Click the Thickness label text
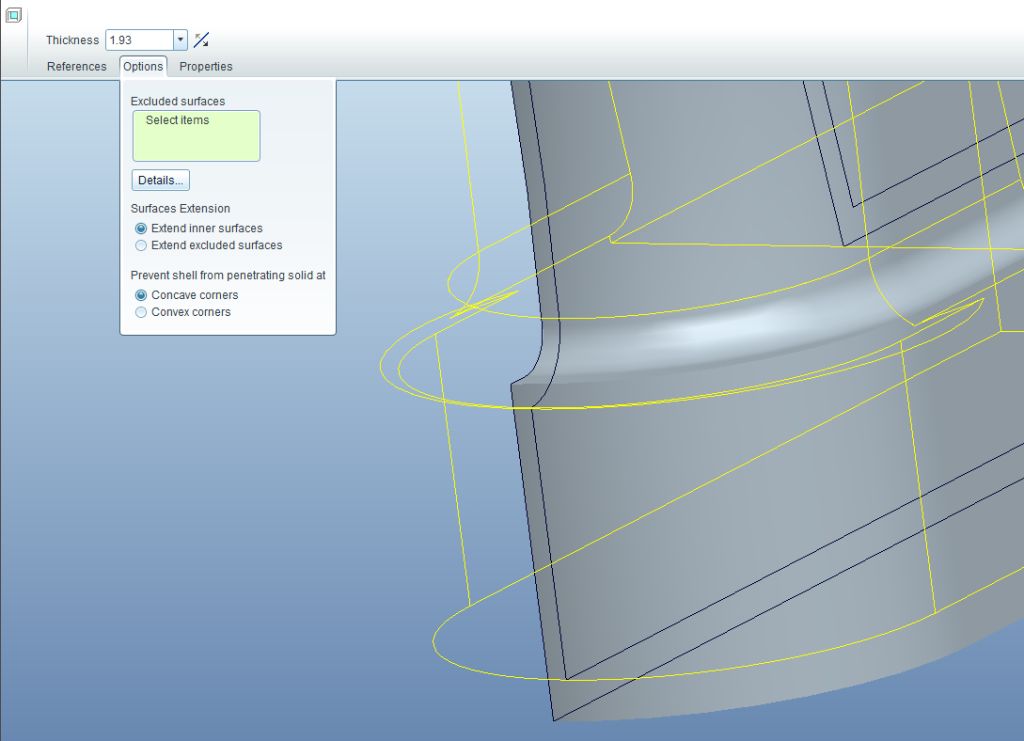Screen dimensions: 1024x741 [x=72, y=40]
